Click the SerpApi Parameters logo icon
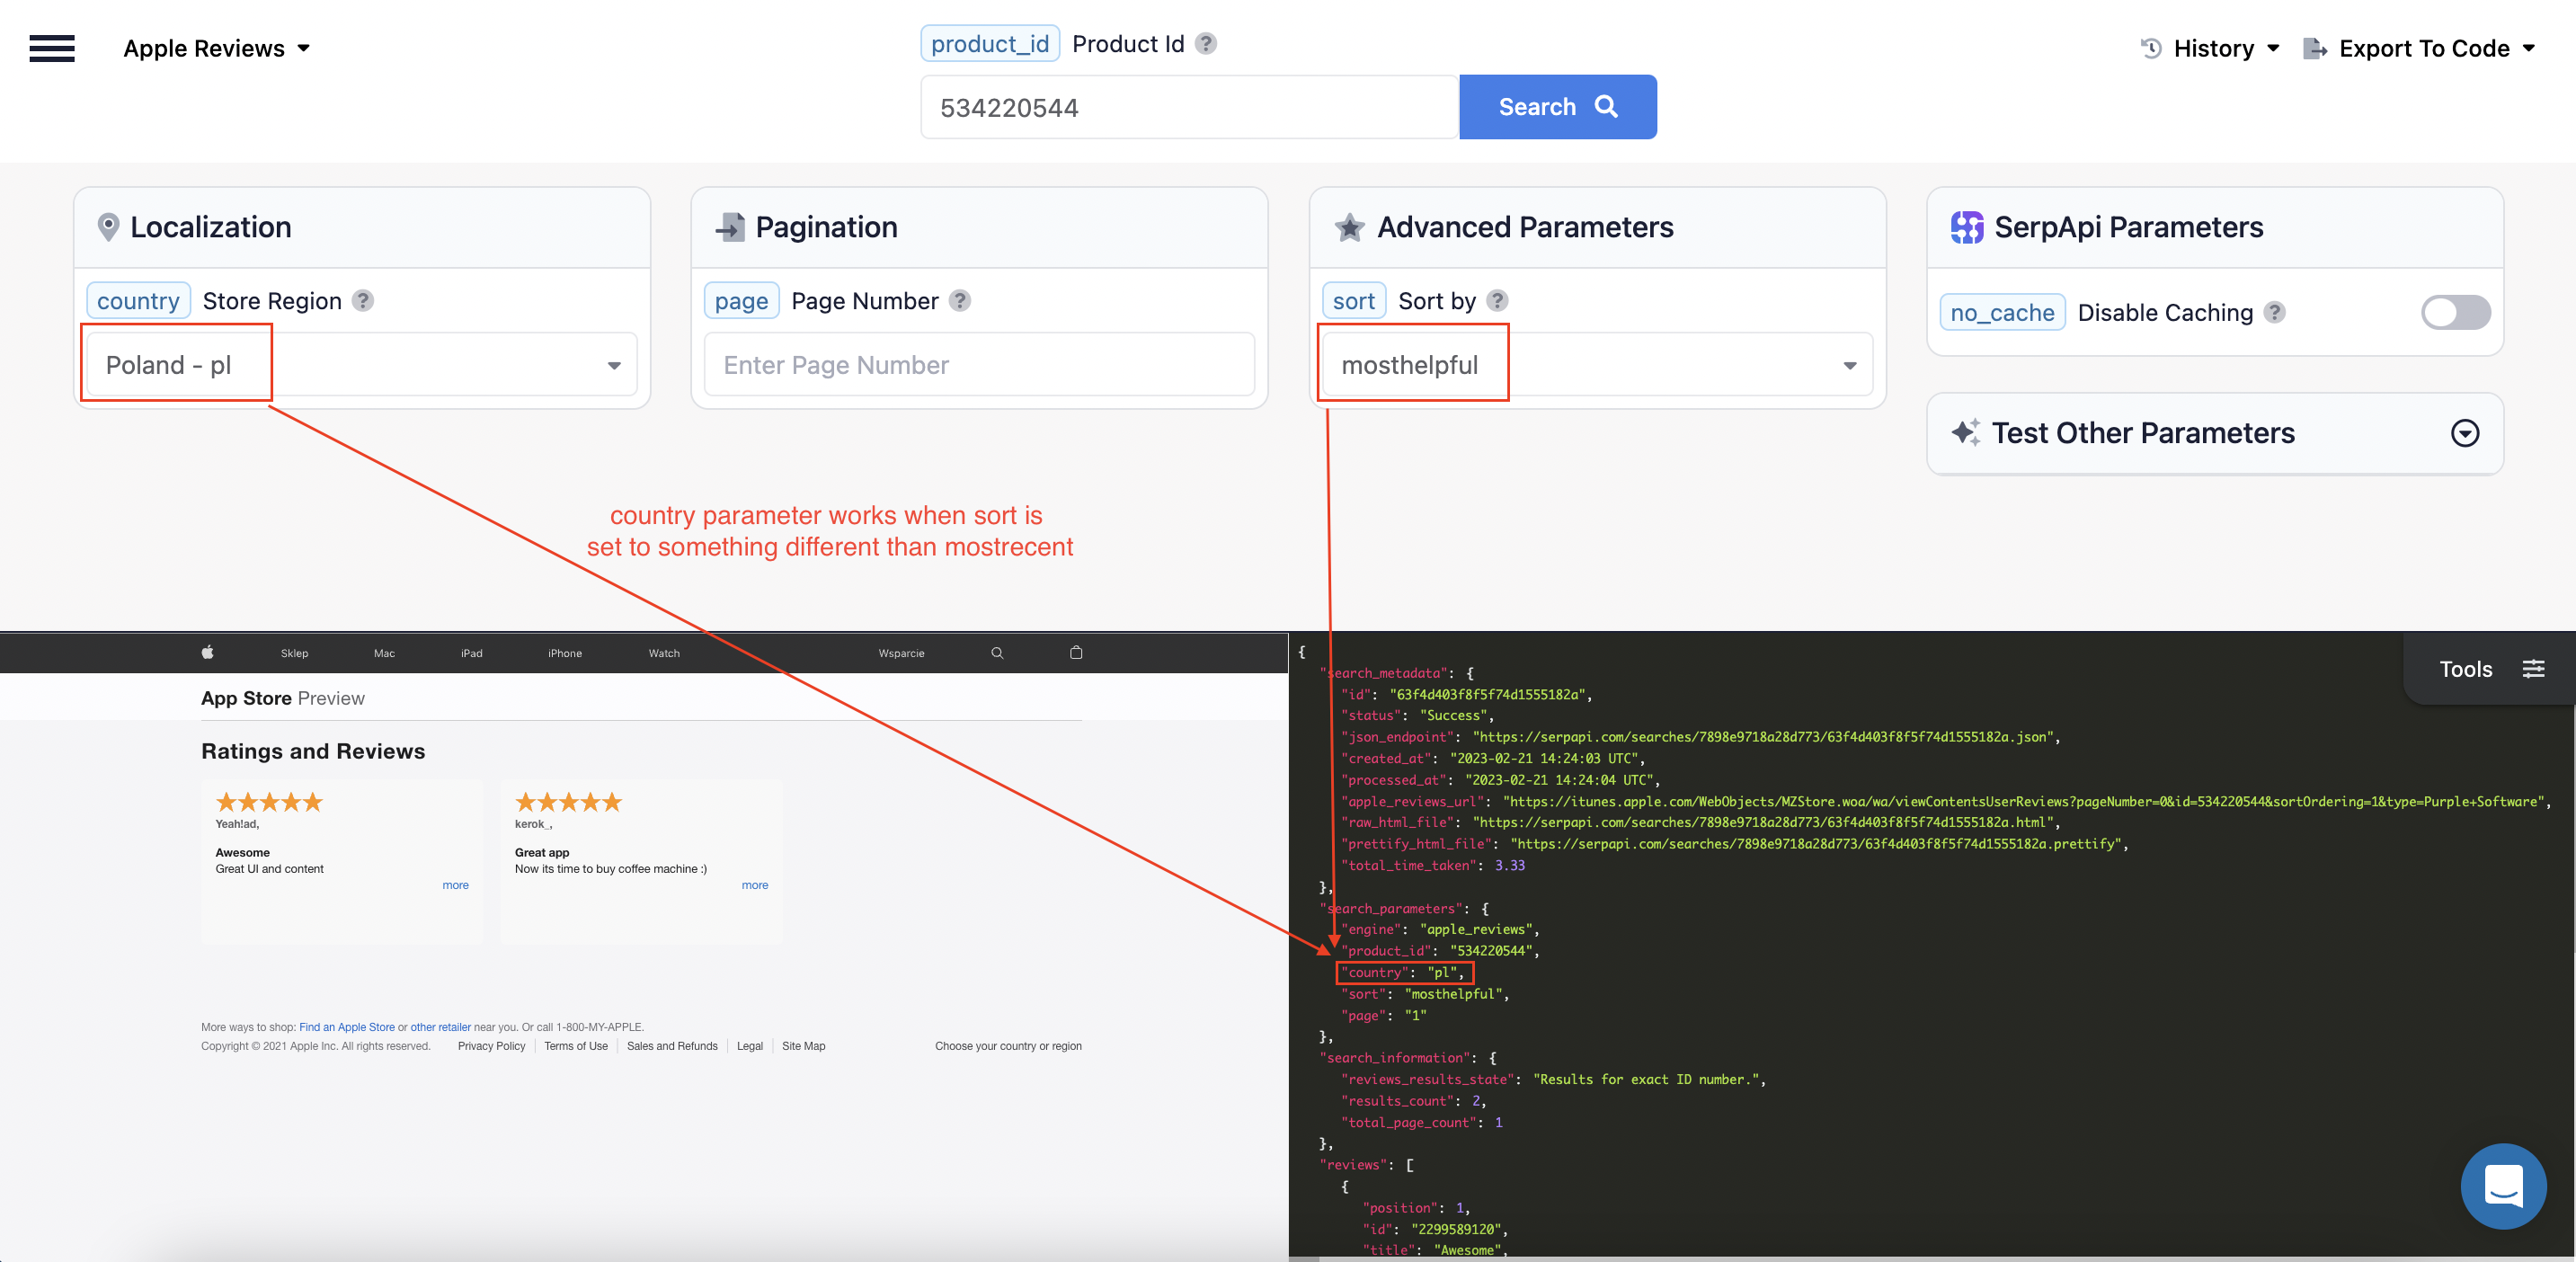This screenshot has height=1262, width=2576. tap(1966, 227)
